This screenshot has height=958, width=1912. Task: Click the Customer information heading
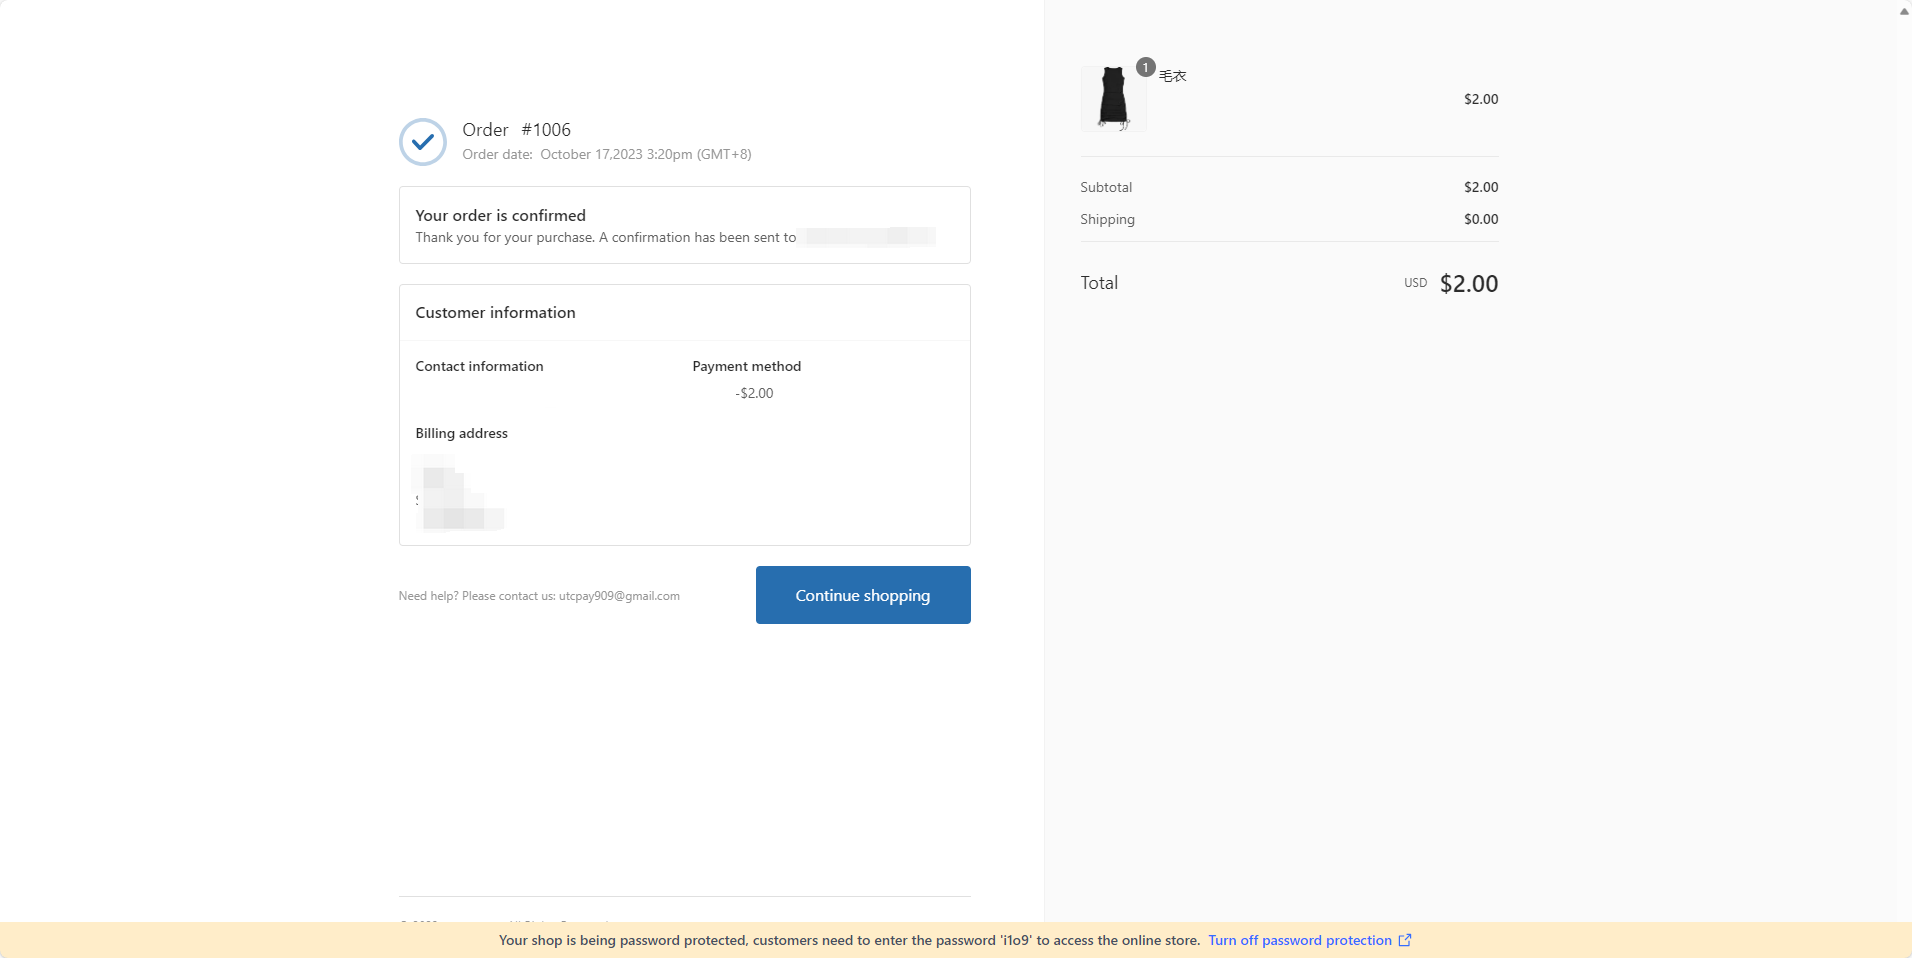[x=496, y=313]
